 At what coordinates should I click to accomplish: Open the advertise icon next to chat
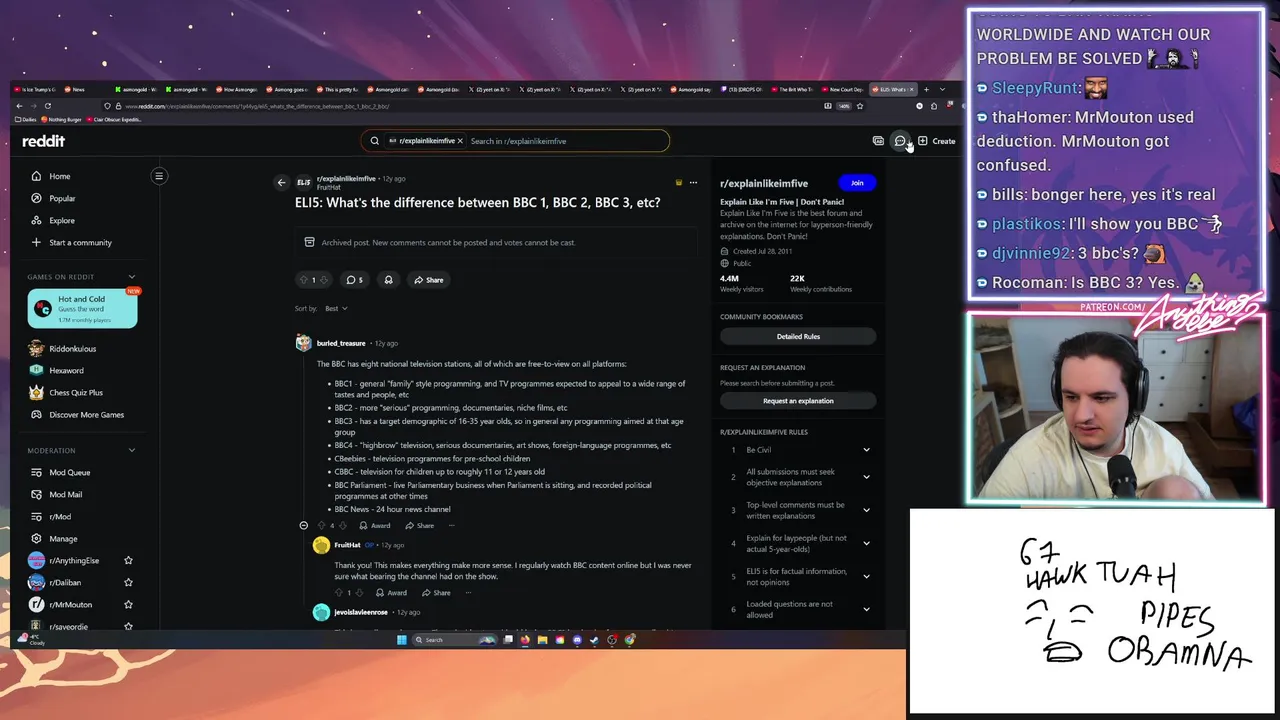[878, 141]
